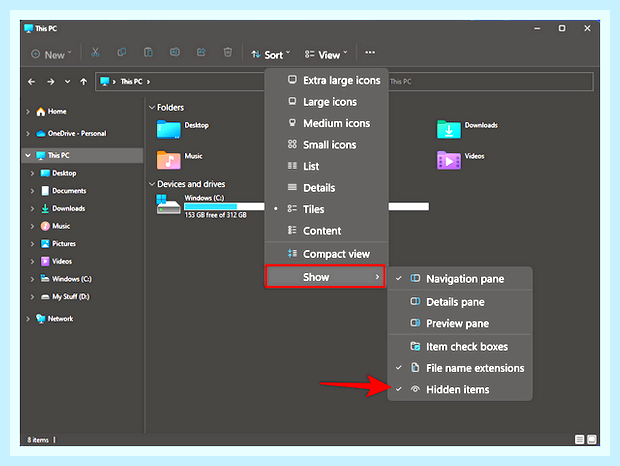Viewport: 620px width, 466px height.
Task: Collapse the Folders group
Action: point(152,108)
